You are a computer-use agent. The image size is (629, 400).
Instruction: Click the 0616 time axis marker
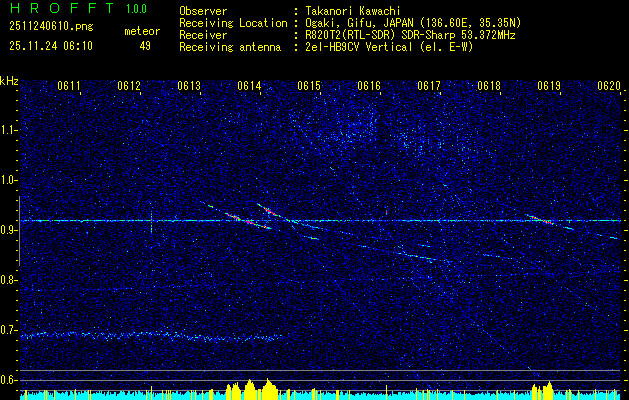coord(369,86)
